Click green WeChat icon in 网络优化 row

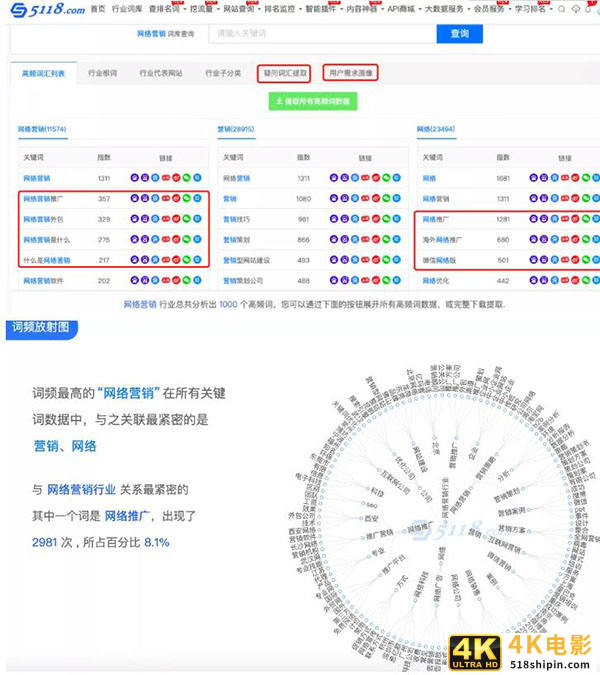point(586,280)
